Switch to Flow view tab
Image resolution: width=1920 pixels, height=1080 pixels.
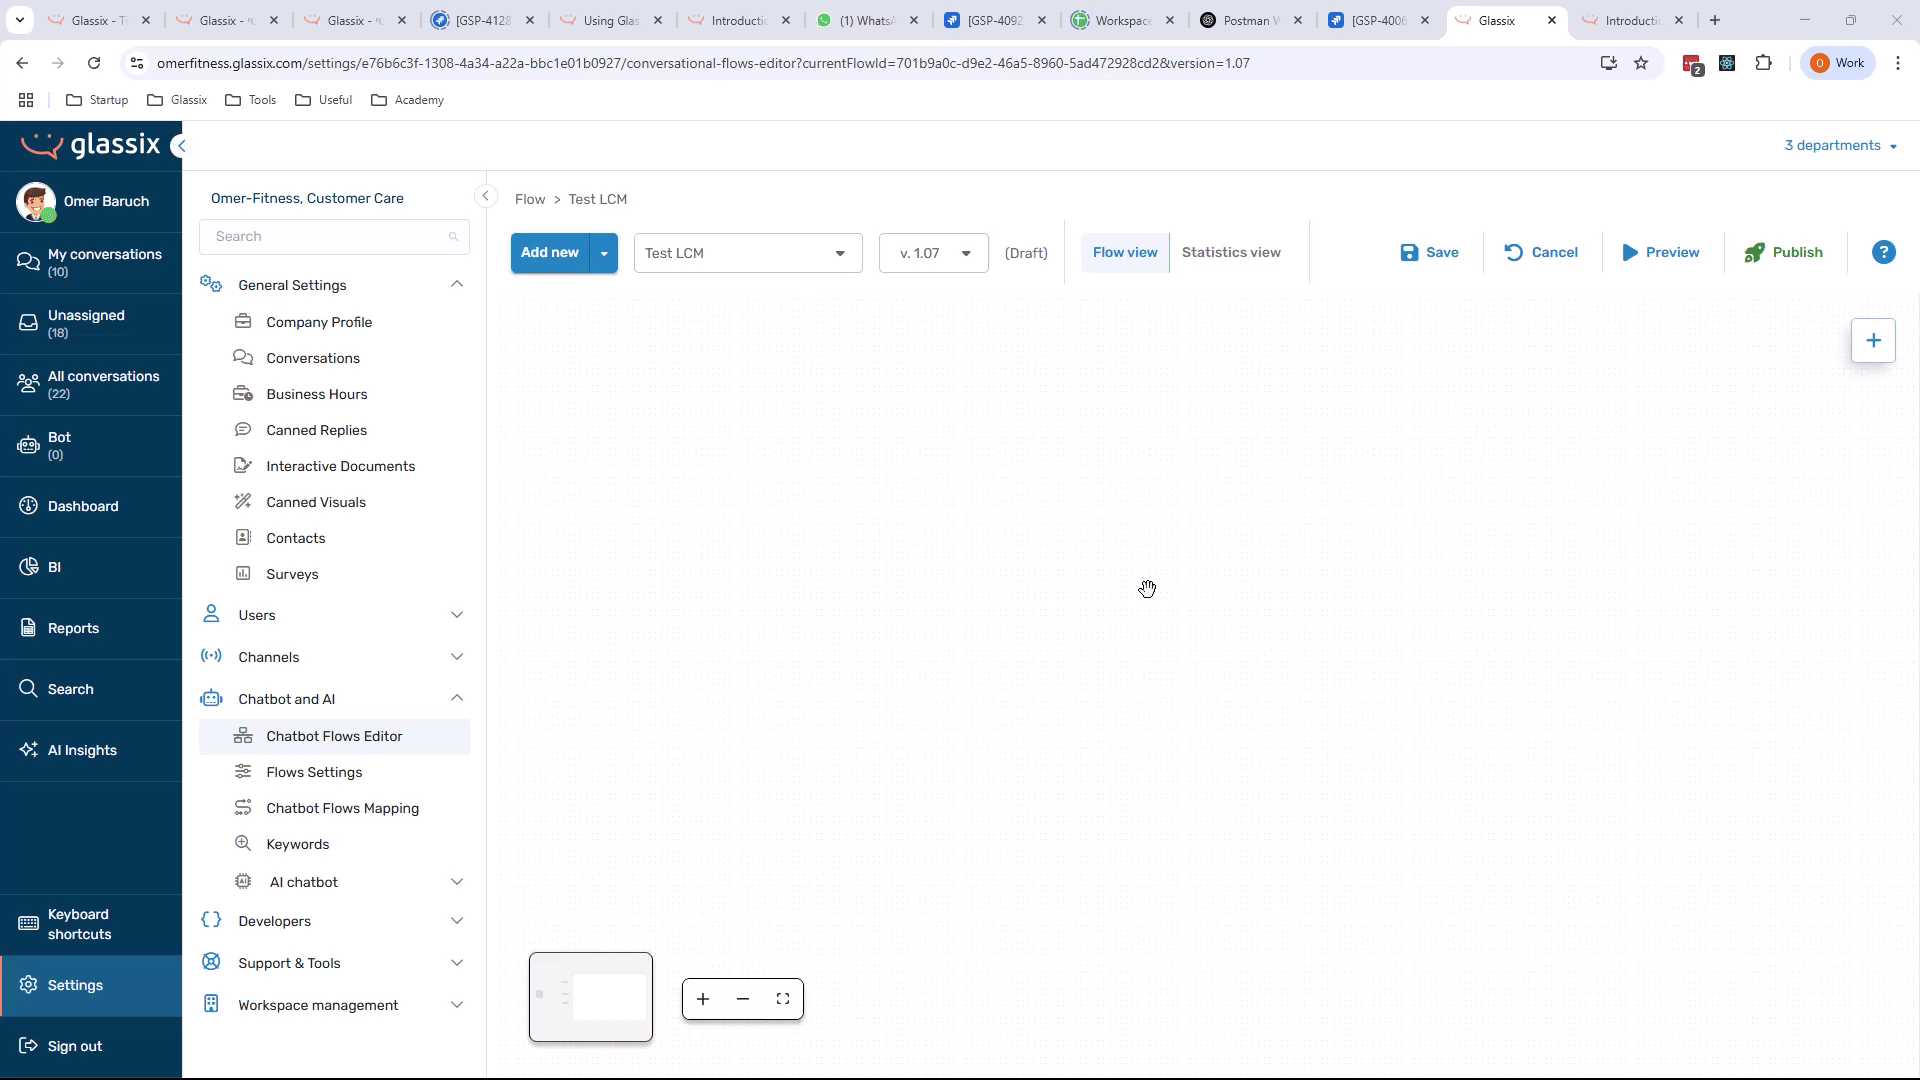(x=1125, y=253)
